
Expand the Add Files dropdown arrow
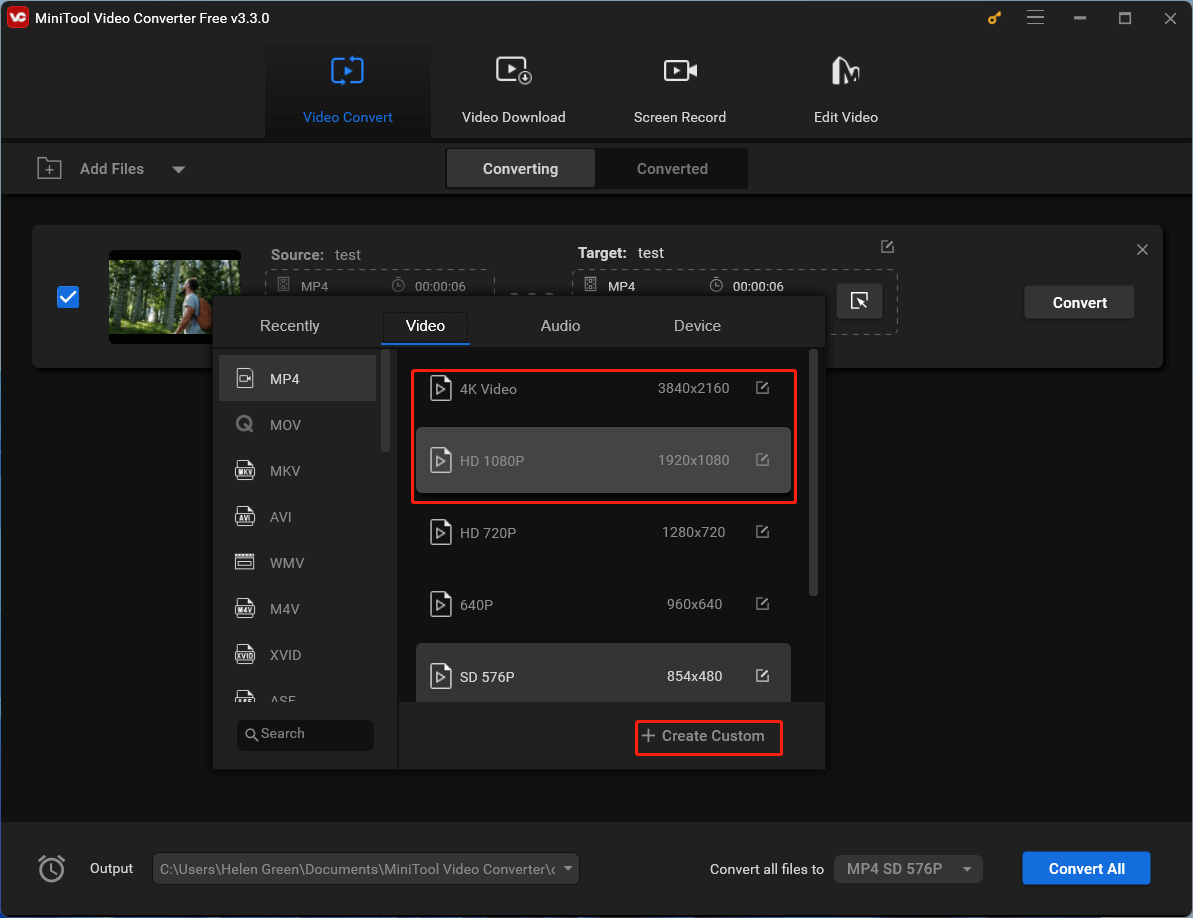coord(179,169)
